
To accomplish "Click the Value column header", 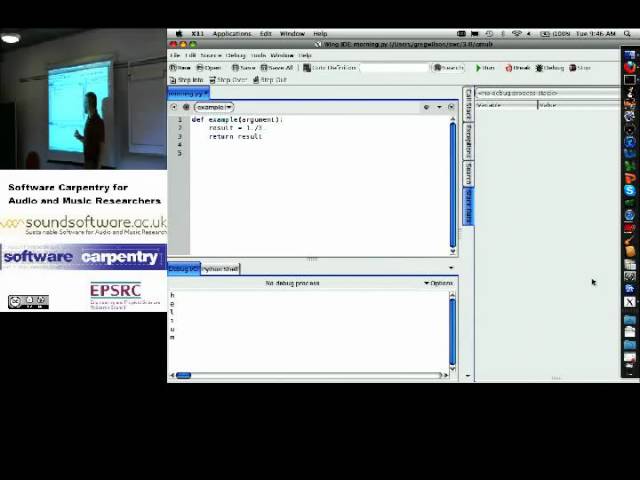I will click(579, 105).
